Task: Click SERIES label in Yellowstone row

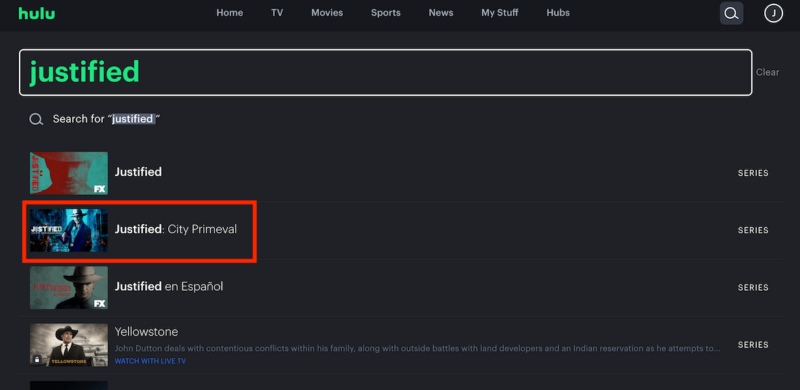Action: 753,345
